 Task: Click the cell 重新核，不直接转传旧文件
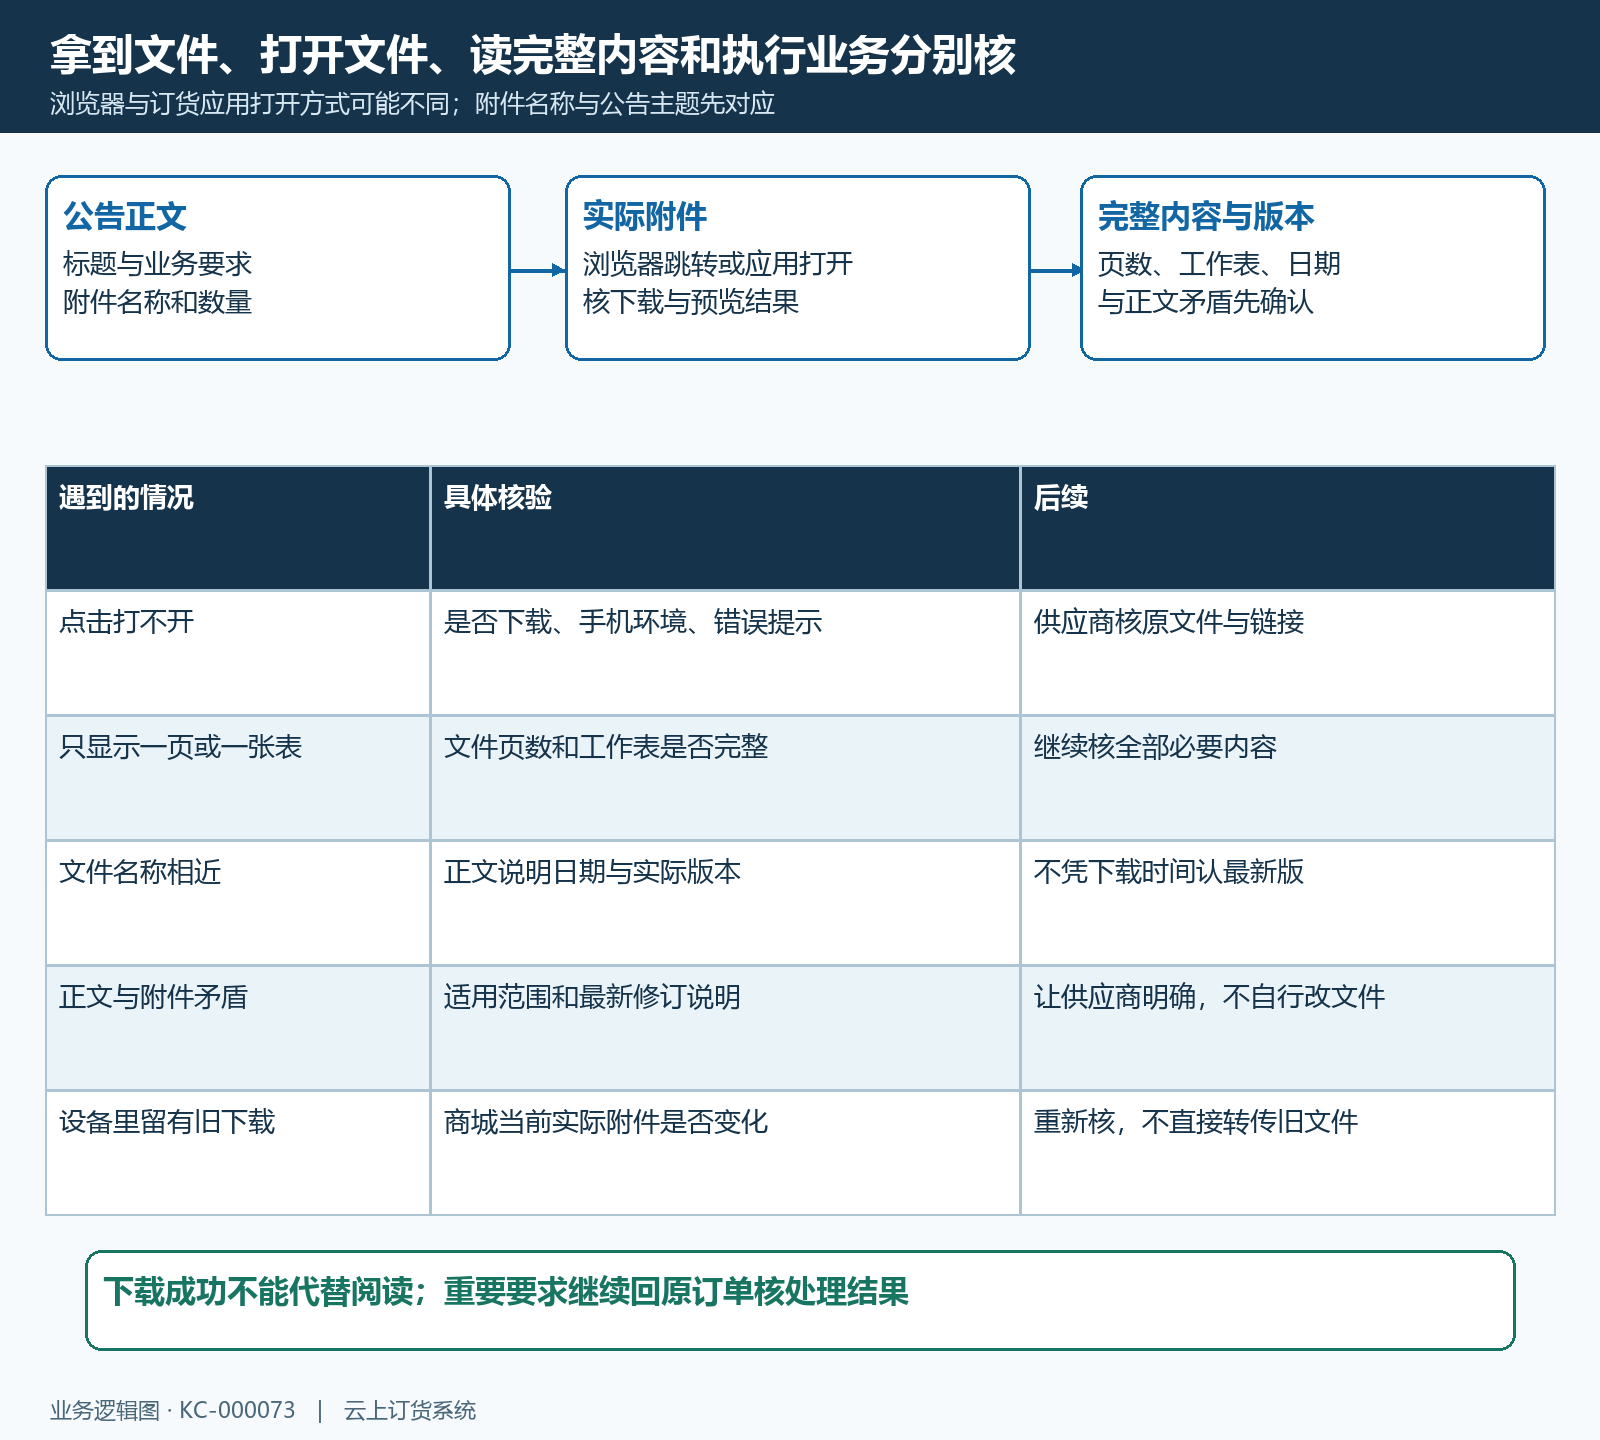[1288, 1153]
